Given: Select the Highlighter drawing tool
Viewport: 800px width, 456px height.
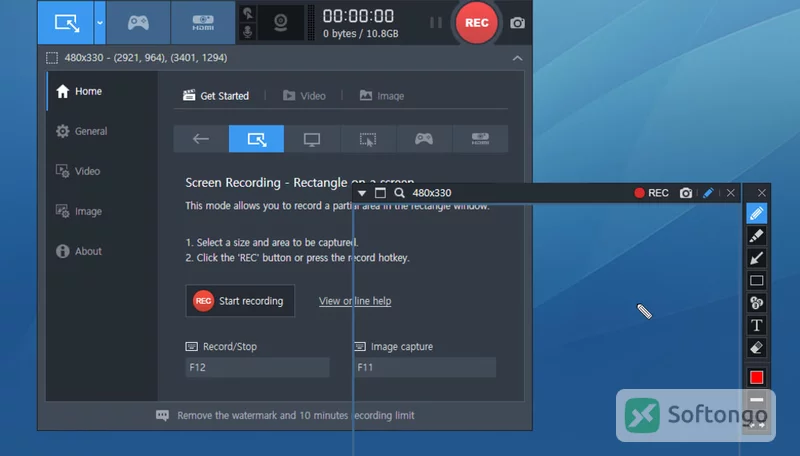Looking at the screenshot, I should click(x=757, y=236).
